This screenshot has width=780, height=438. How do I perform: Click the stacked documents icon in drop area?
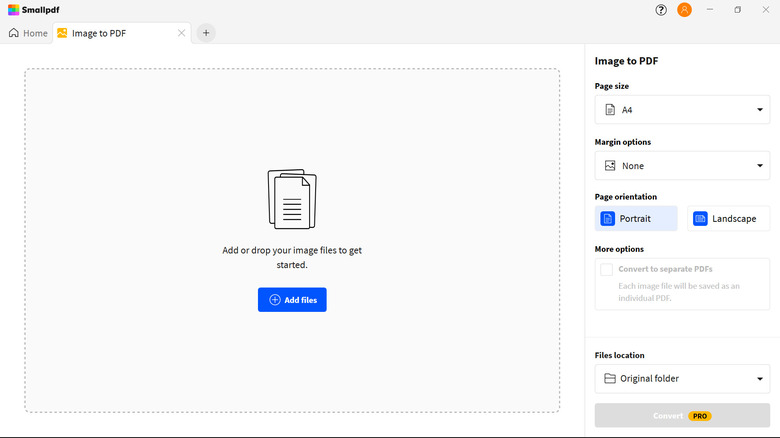coord(292,199)
